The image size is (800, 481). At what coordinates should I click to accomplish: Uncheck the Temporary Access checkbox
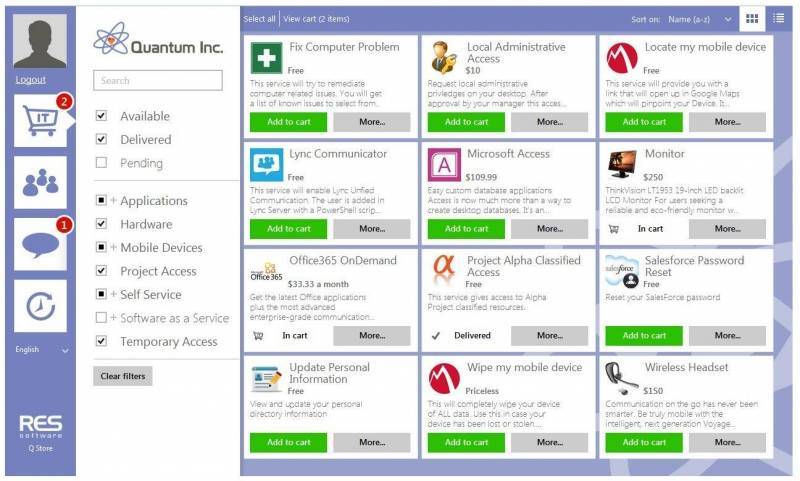[x=102, y=341]
